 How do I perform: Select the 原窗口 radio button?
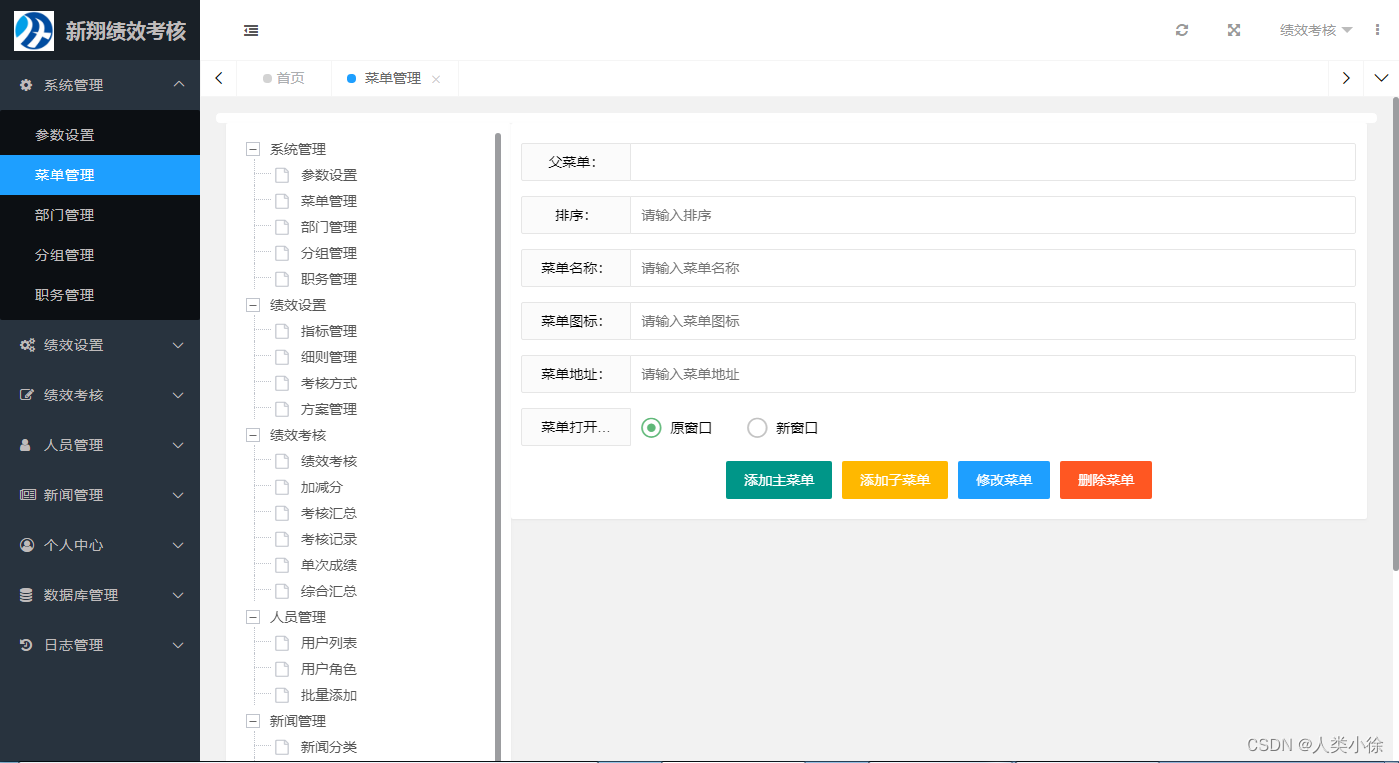coord(651,428)
